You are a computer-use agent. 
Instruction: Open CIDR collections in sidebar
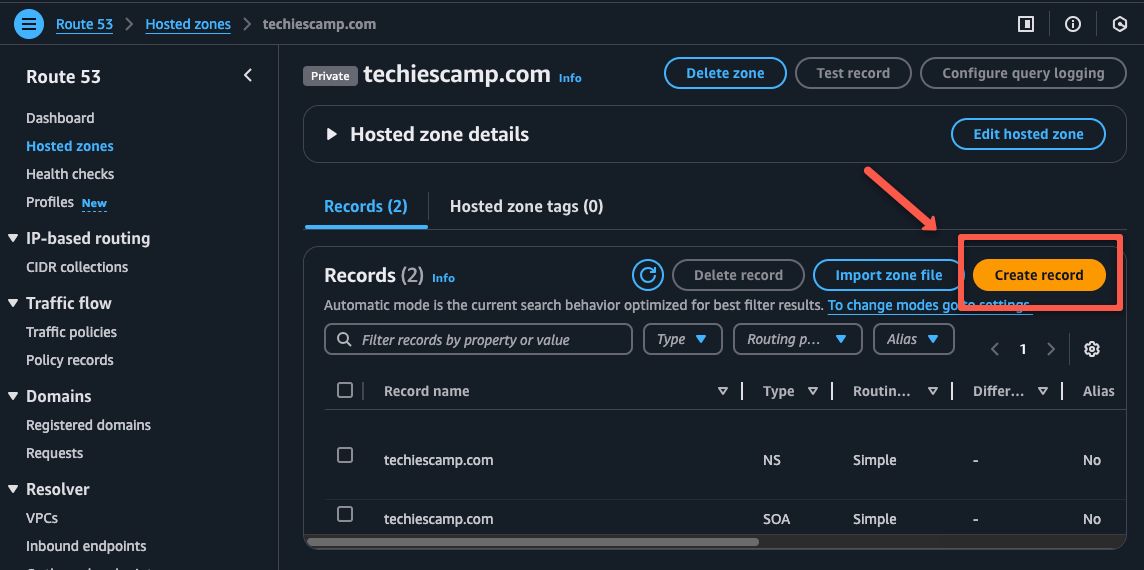(77, 267)
